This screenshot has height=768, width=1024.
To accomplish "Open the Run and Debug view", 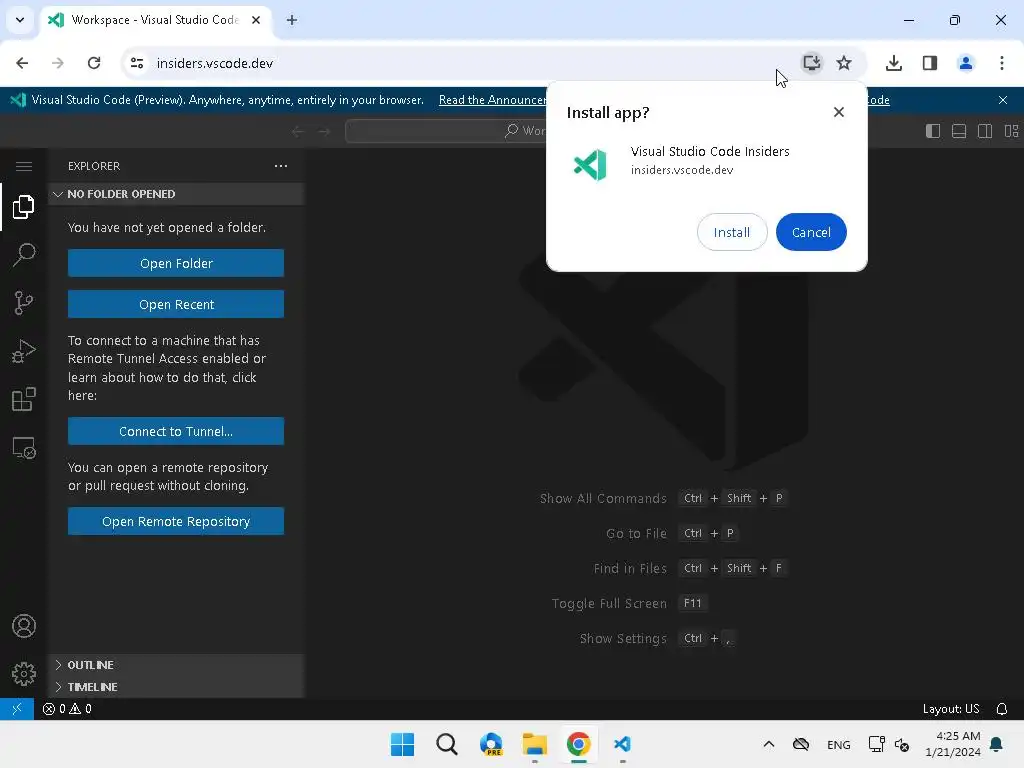I will point(24,351).
